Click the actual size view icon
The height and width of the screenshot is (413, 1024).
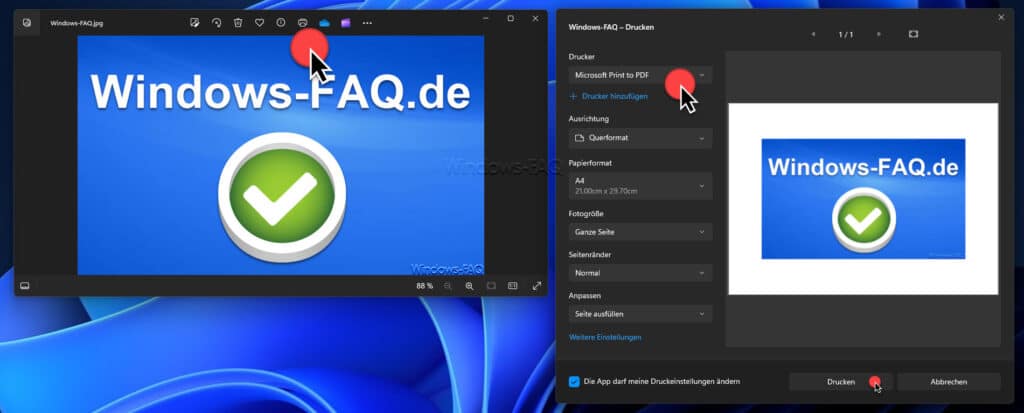(x=513, y=286)
